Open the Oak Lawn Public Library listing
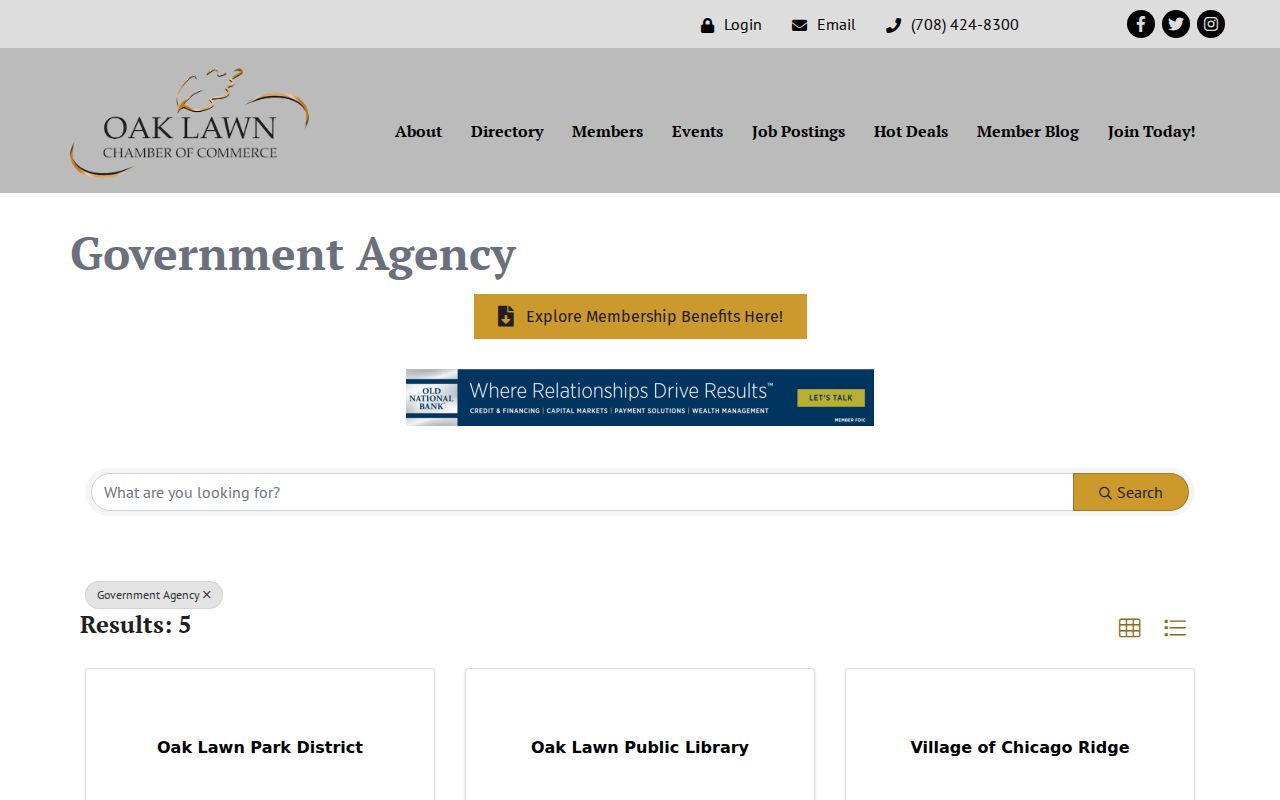This screenshot has width=1280, height=800. 640,747
